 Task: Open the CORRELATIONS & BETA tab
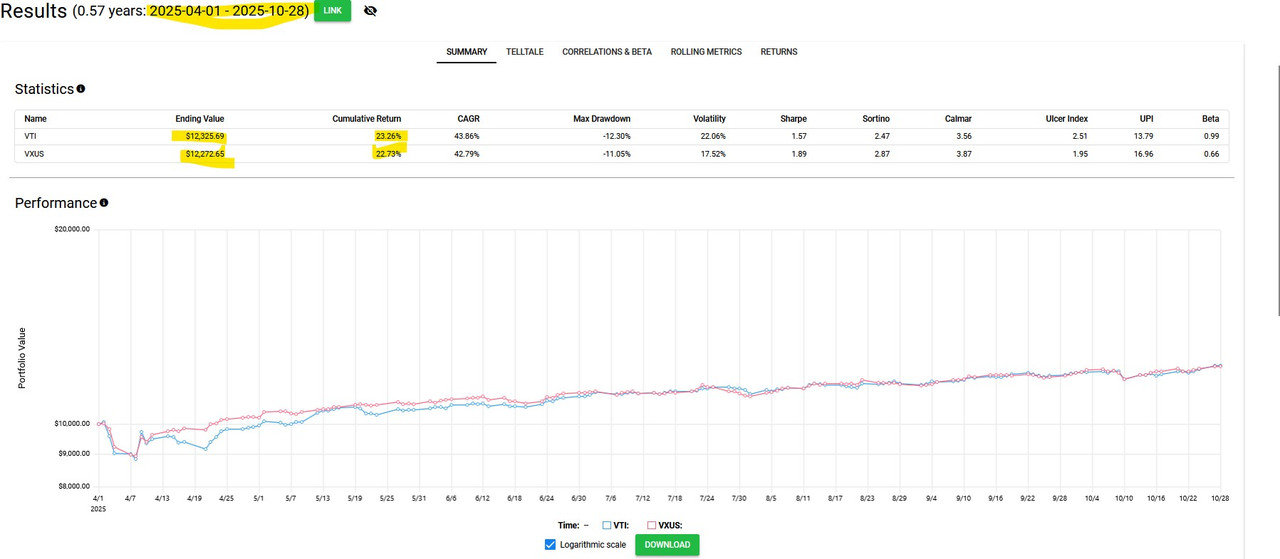point(607,52)
